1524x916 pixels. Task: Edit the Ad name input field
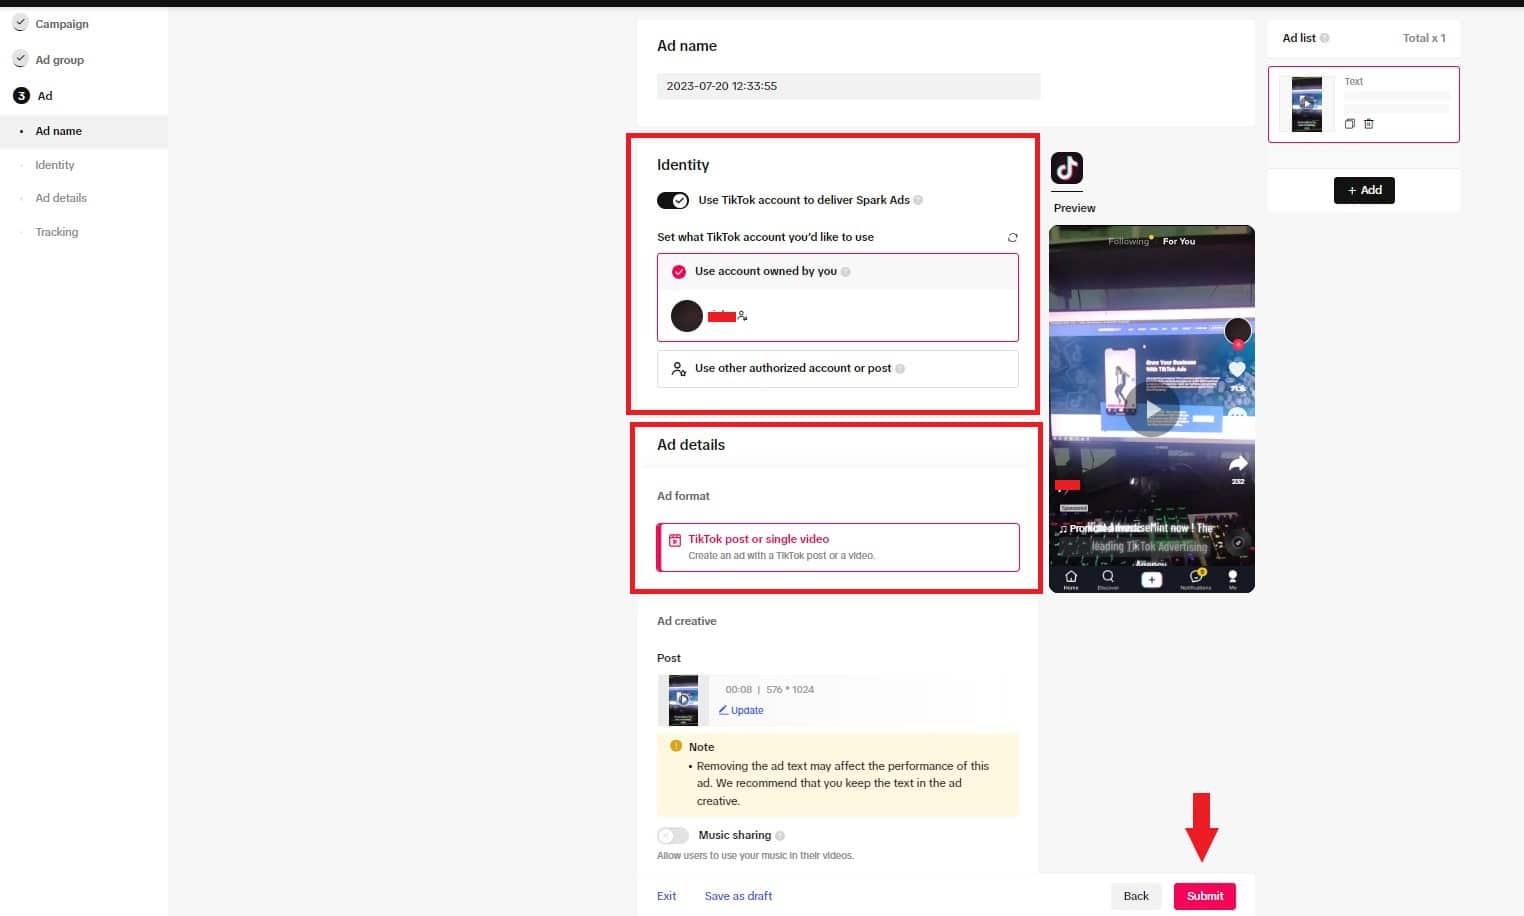point(848,86)
